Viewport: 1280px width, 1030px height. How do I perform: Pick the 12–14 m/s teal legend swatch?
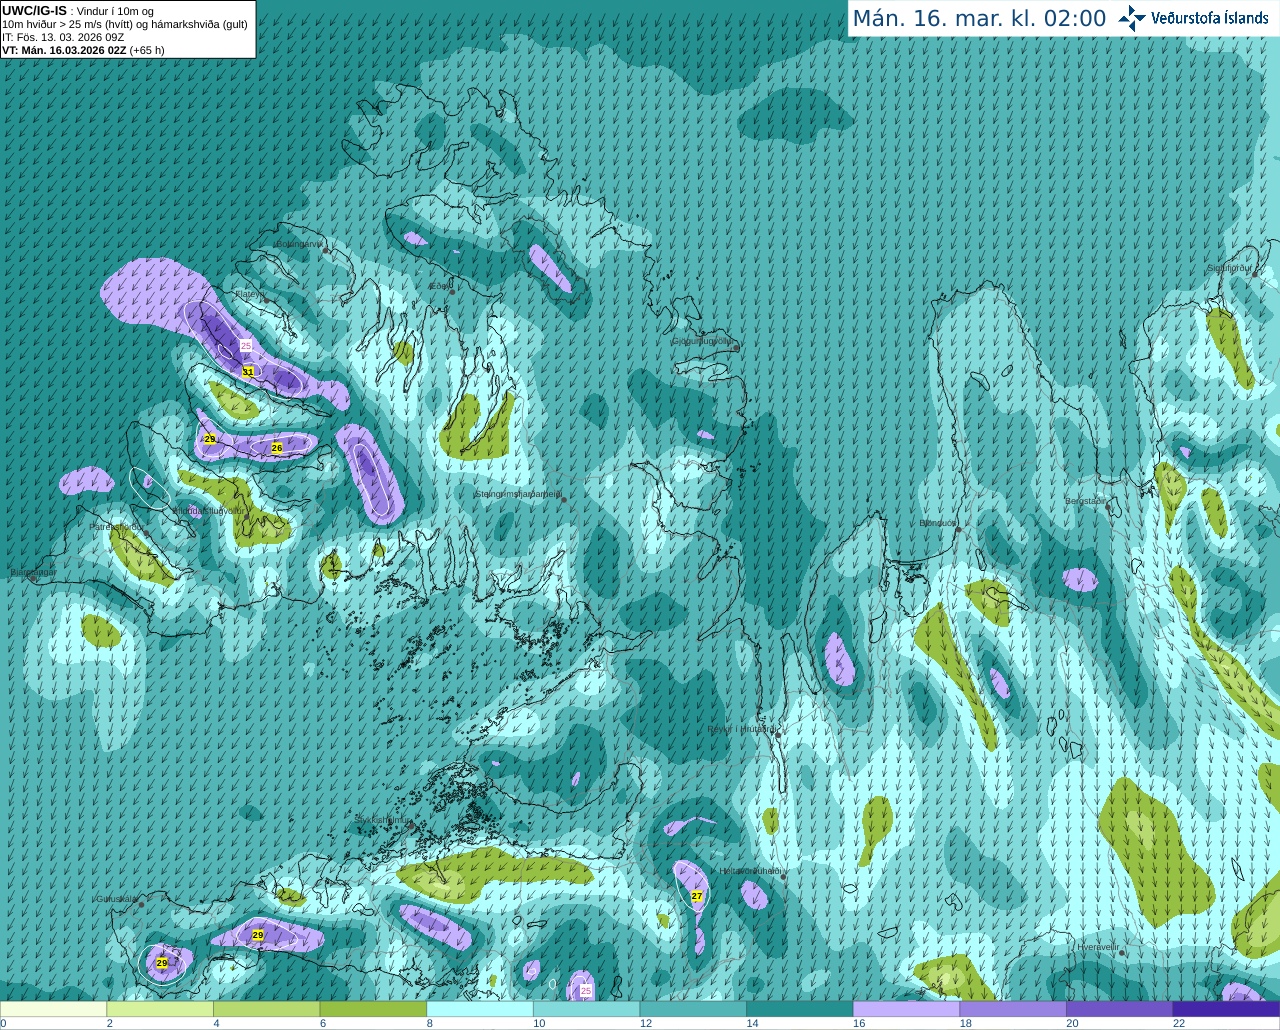coord(693,1009)
